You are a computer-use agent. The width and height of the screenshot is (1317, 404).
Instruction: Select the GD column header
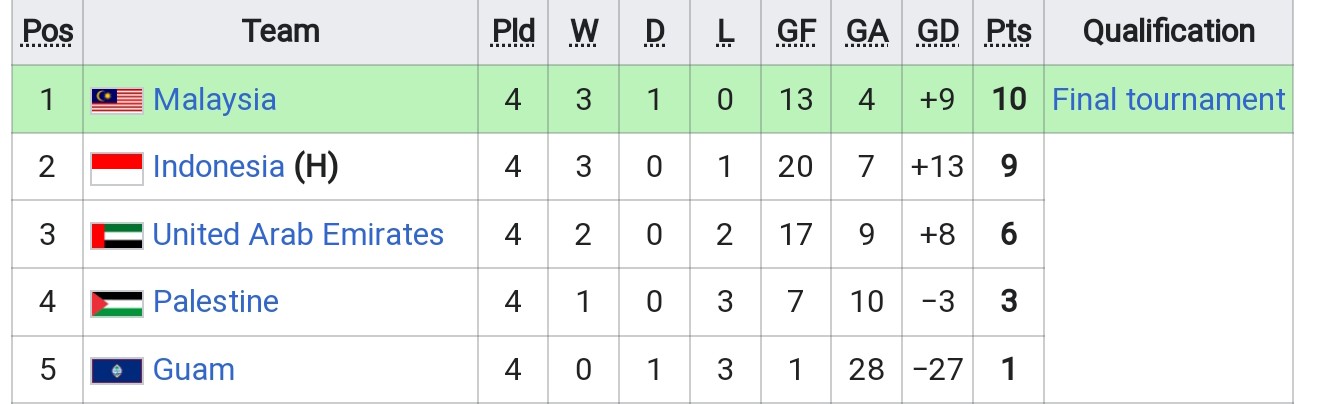point(938,33)
